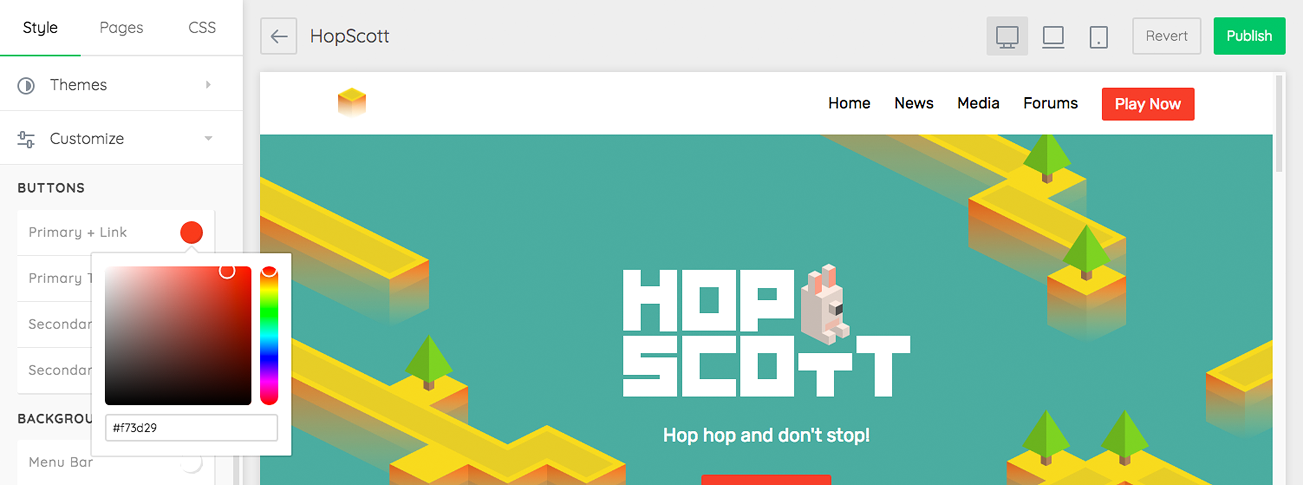Expand the Themes section arrow
Image resolution: width=1303 pixels, height=485 pixels.
[x=208, y=85]
